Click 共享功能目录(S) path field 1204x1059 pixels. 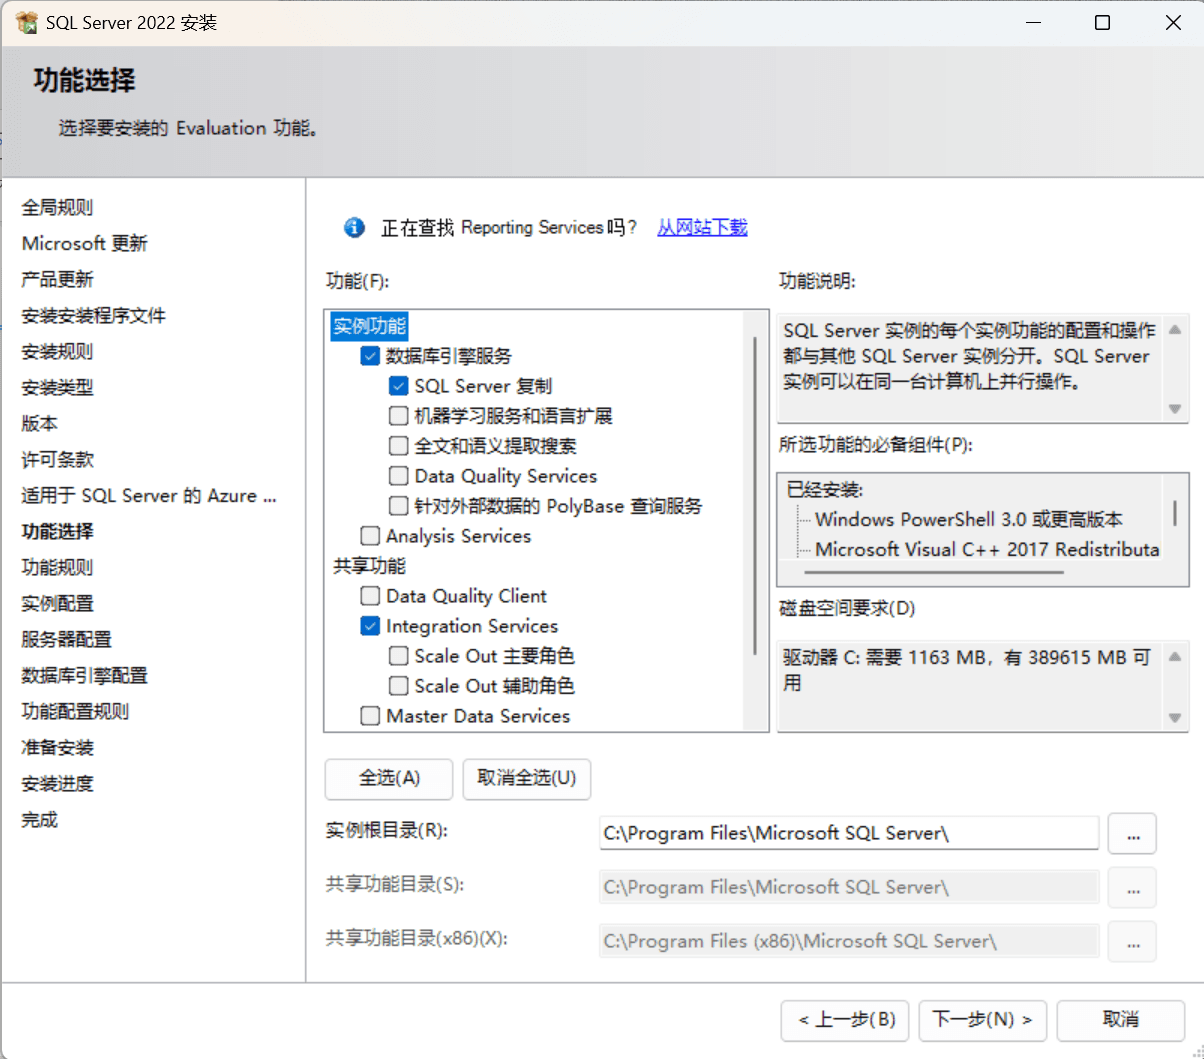[x=849, y=887]
